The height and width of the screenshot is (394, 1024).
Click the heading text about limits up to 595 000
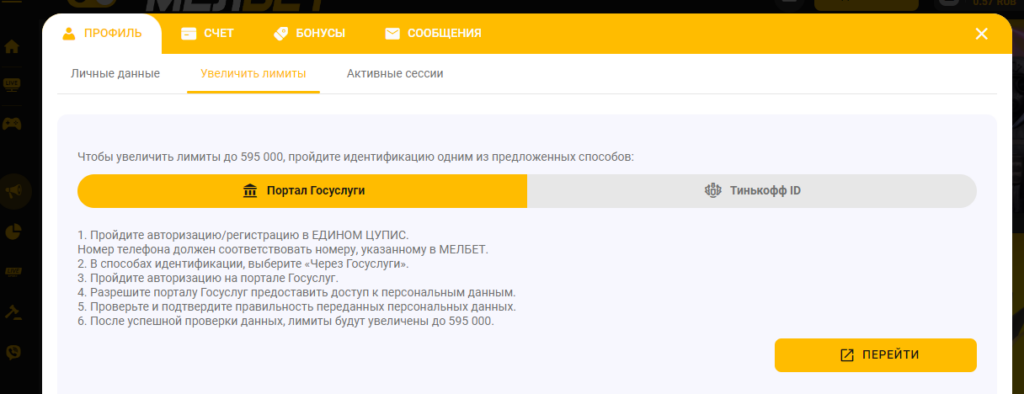pyautogui.click(x=356, y=157)
